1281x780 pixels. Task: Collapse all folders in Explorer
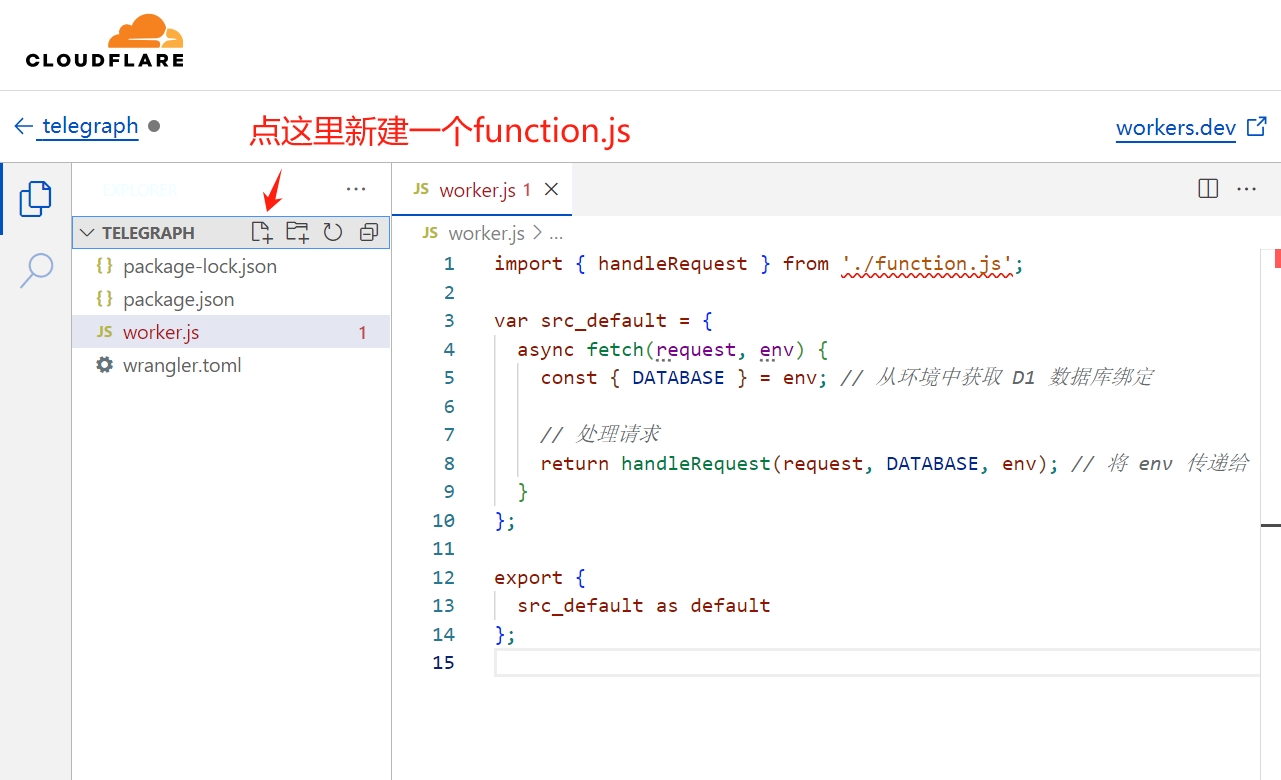(369, 232)
